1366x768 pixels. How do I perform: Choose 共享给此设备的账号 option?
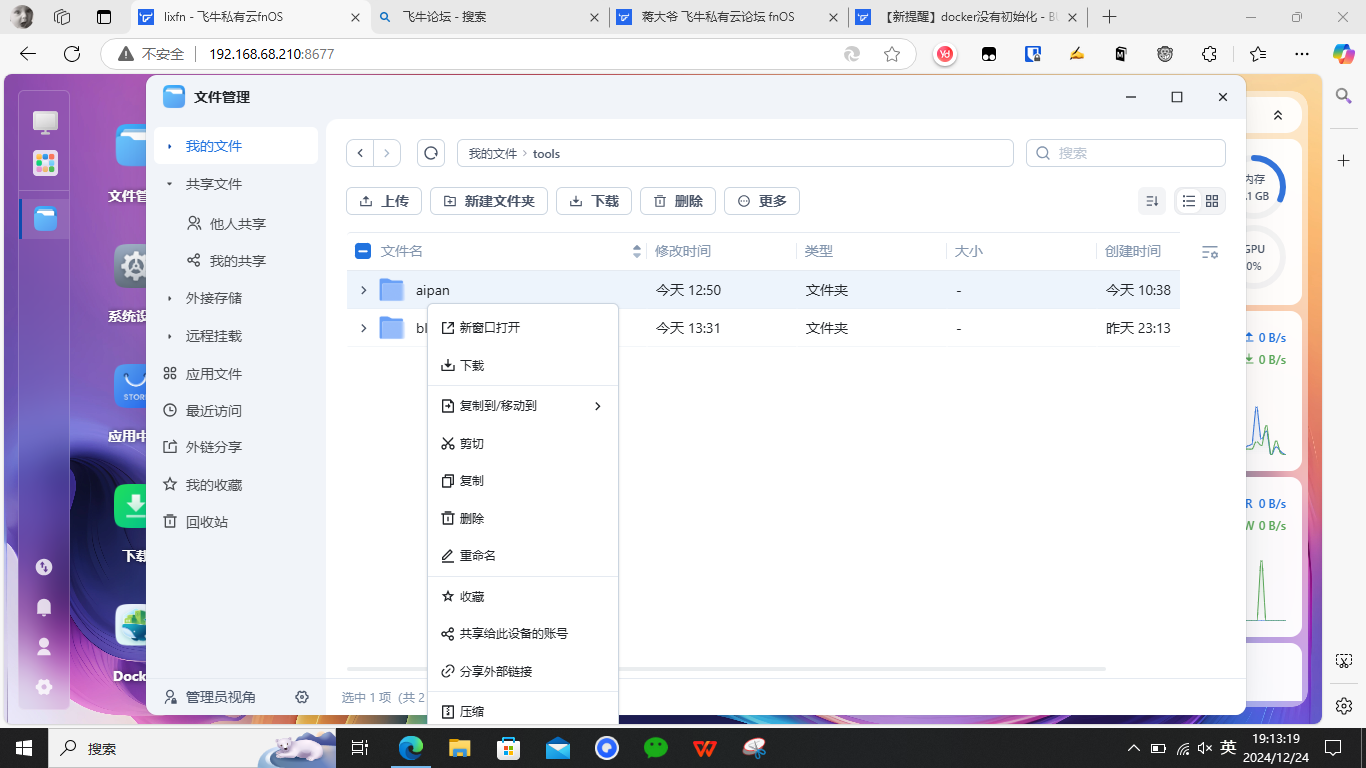523,634
